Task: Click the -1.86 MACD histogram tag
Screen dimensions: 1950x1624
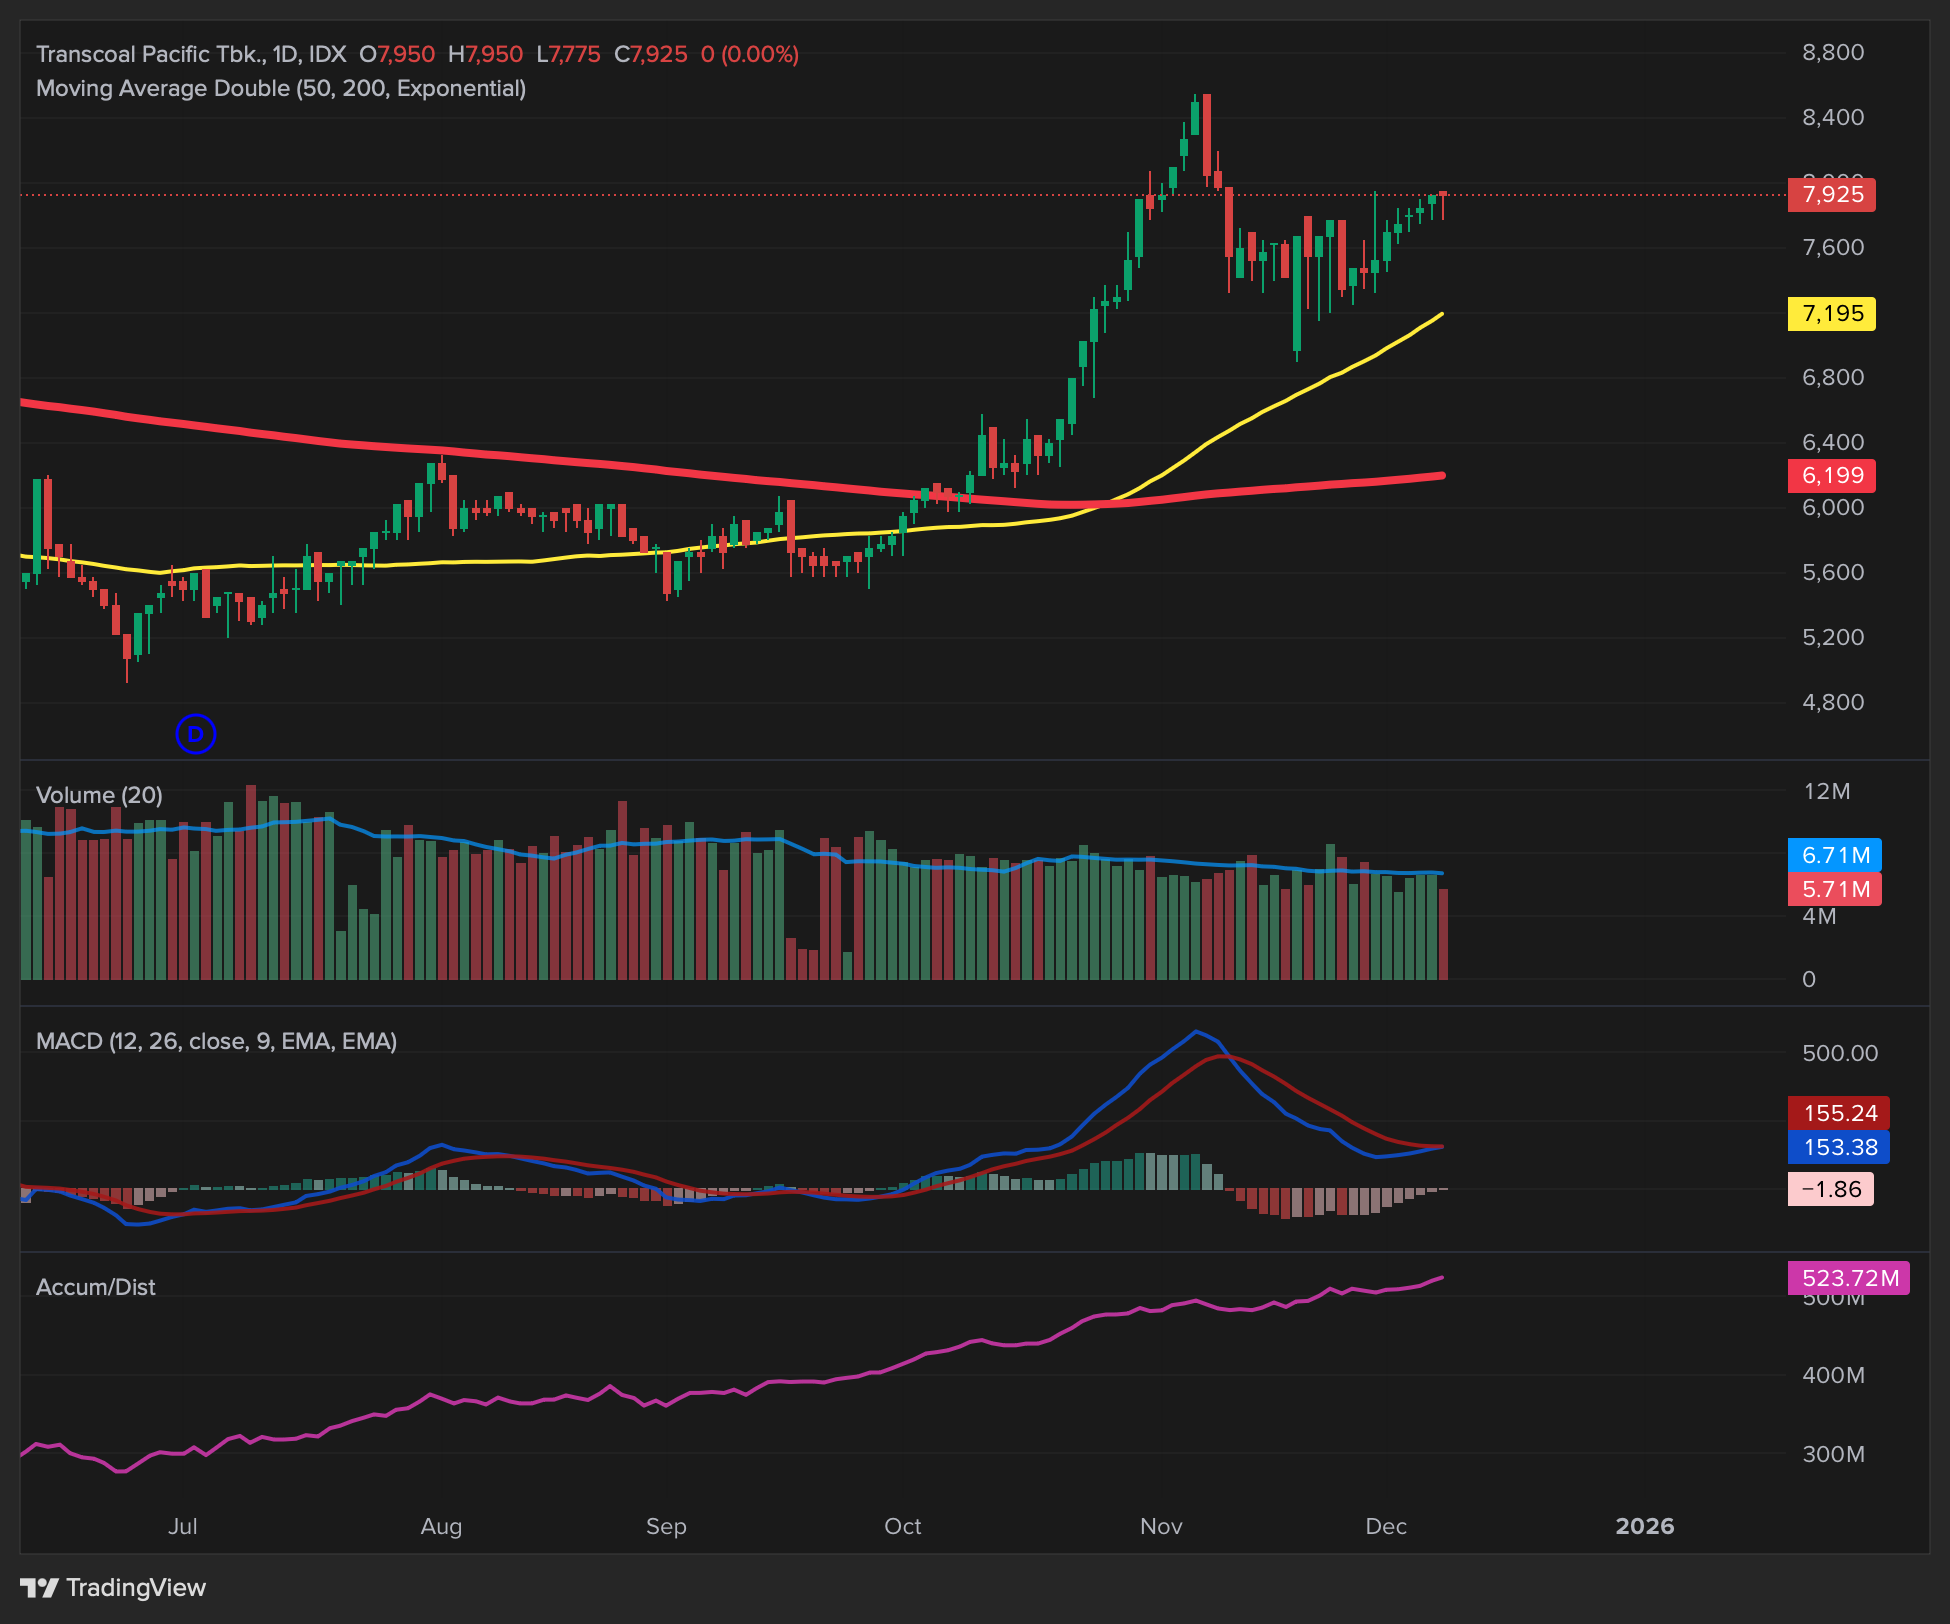Action: [x=1830, y=1189]
